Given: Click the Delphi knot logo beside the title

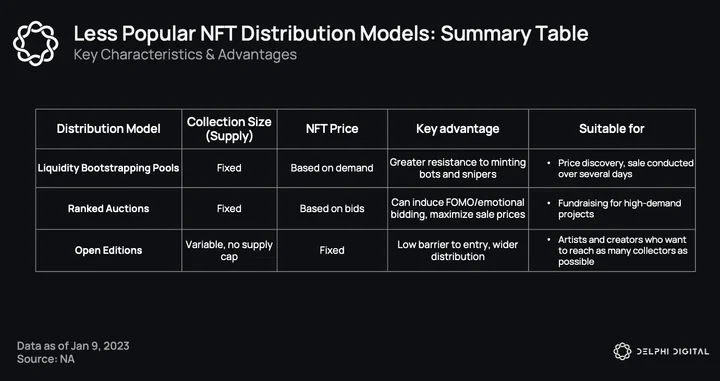Looking at the screenshot, I should [36, 43].
